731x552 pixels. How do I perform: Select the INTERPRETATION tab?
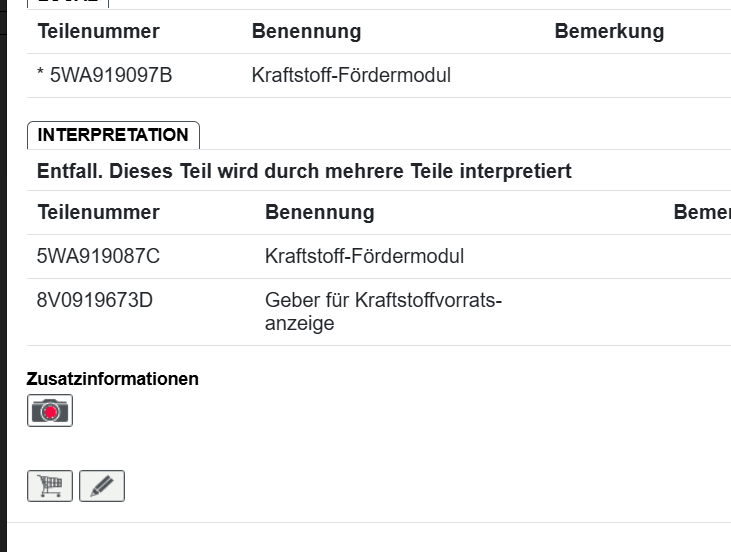[113, 135]
